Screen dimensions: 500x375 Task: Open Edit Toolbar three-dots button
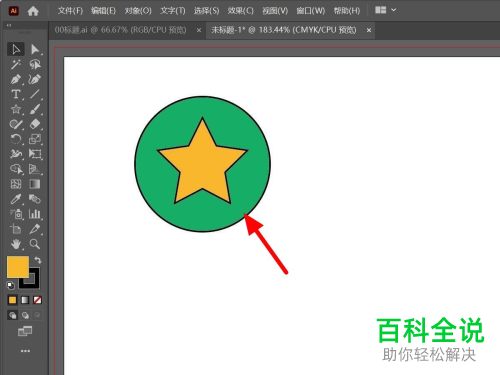tap(25, 351)
